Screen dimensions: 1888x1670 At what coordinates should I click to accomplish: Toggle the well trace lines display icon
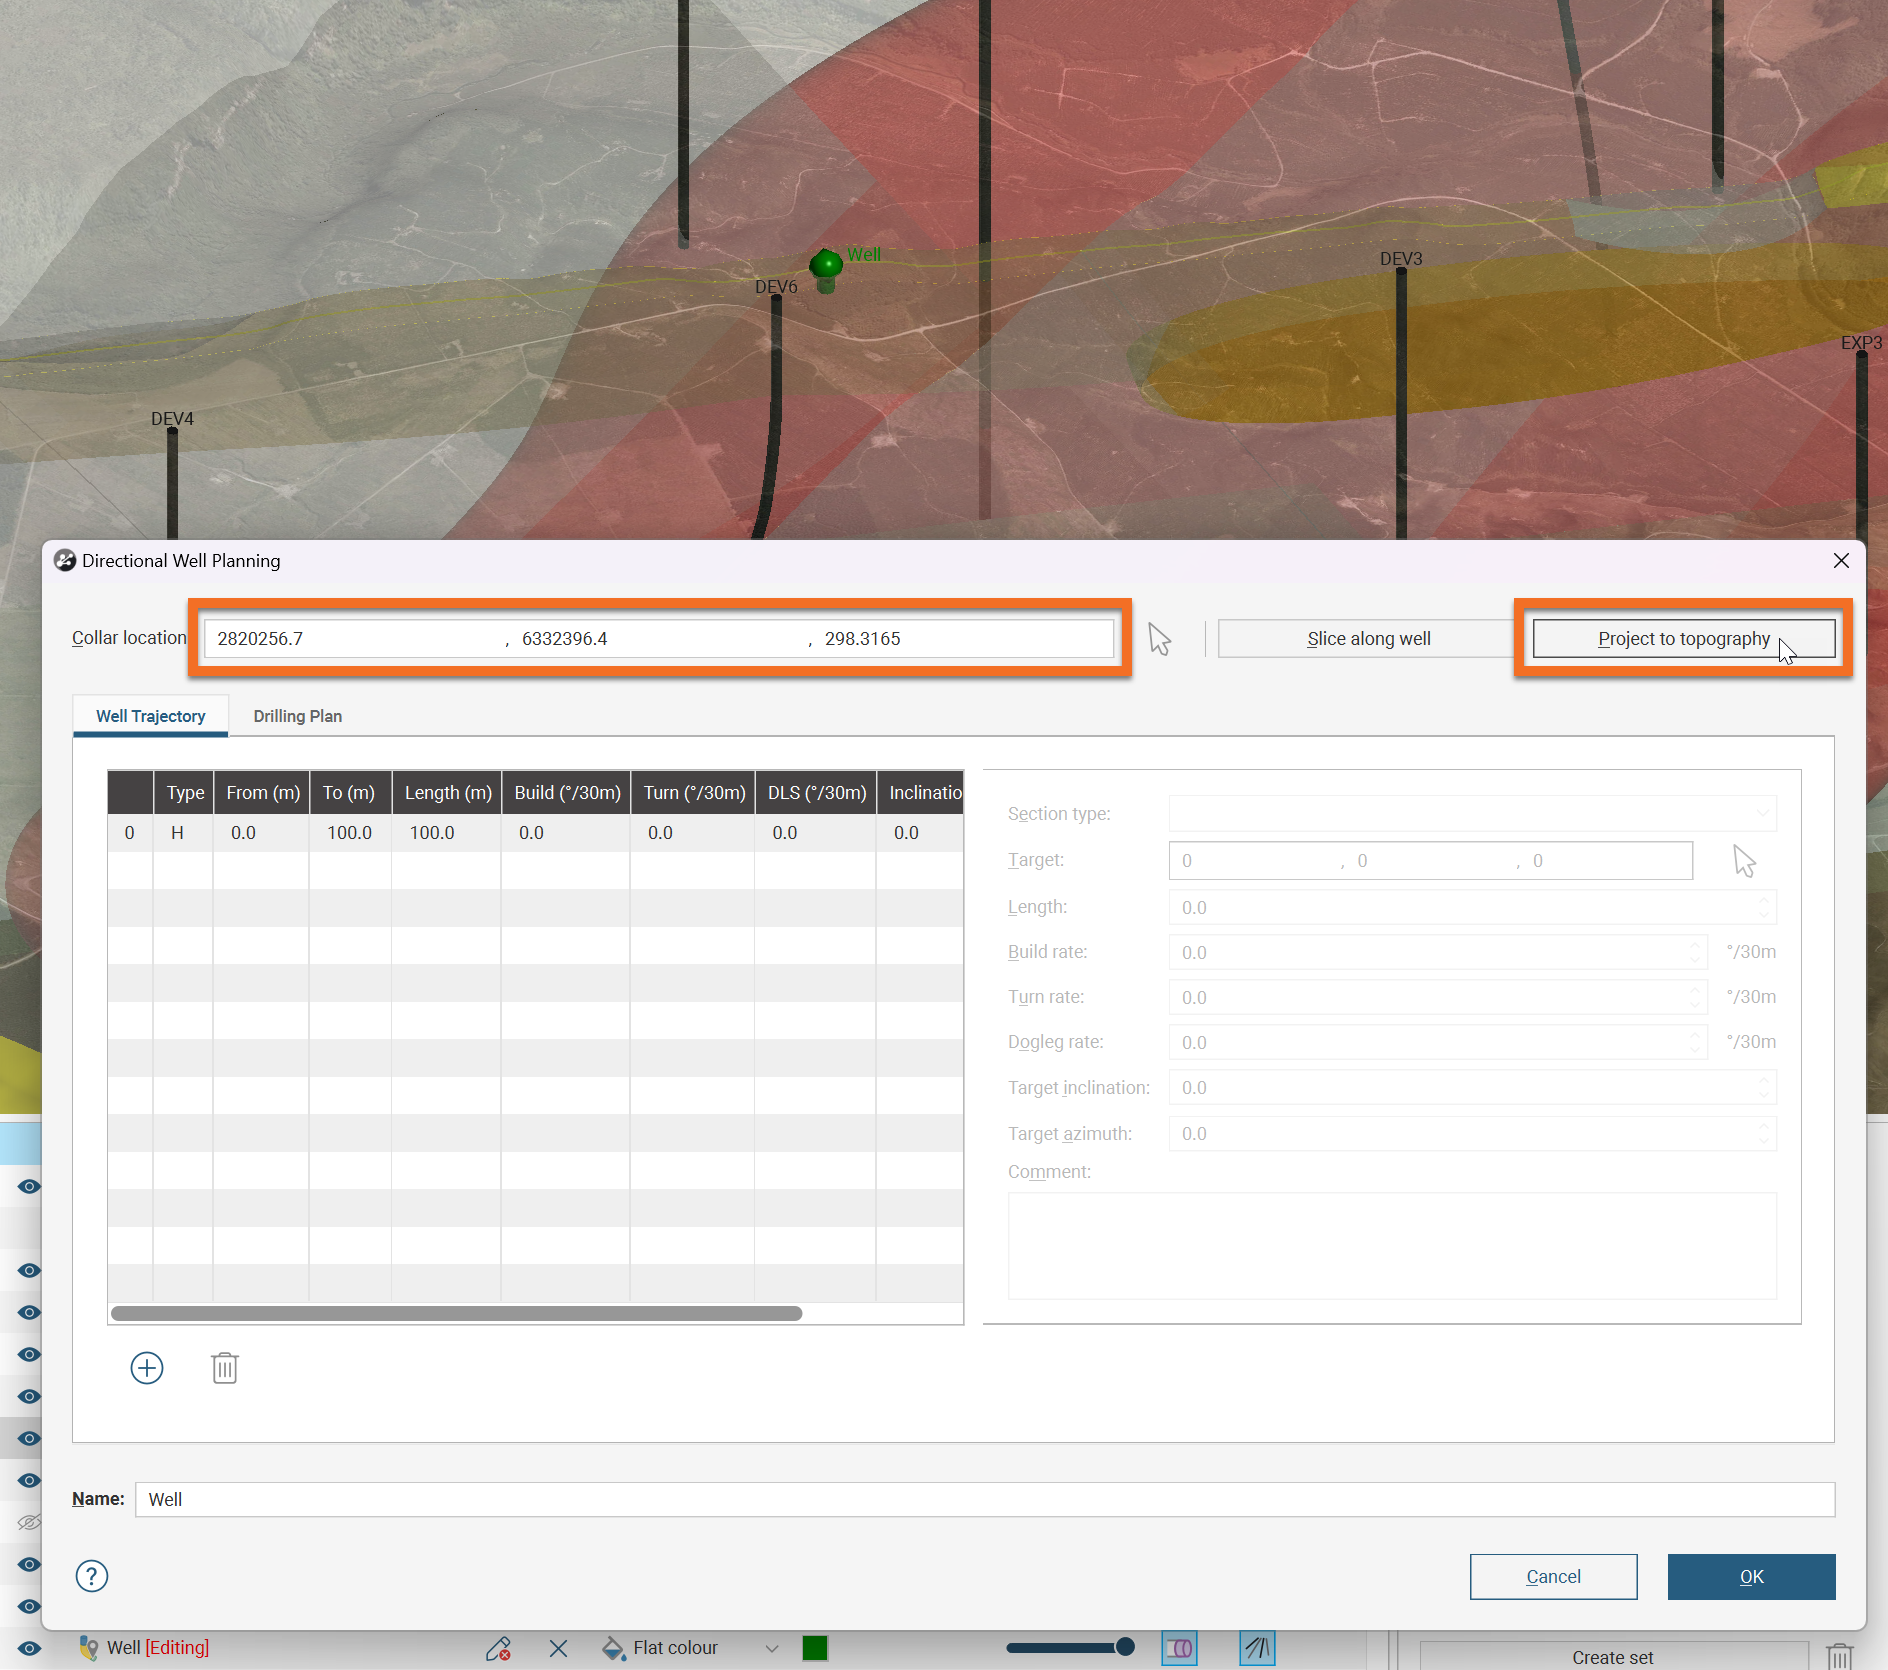(1256, 1648)
